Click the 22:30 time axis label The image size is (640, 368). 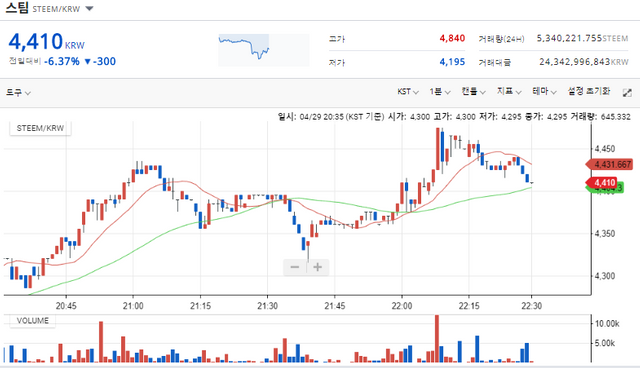point(531,306)
